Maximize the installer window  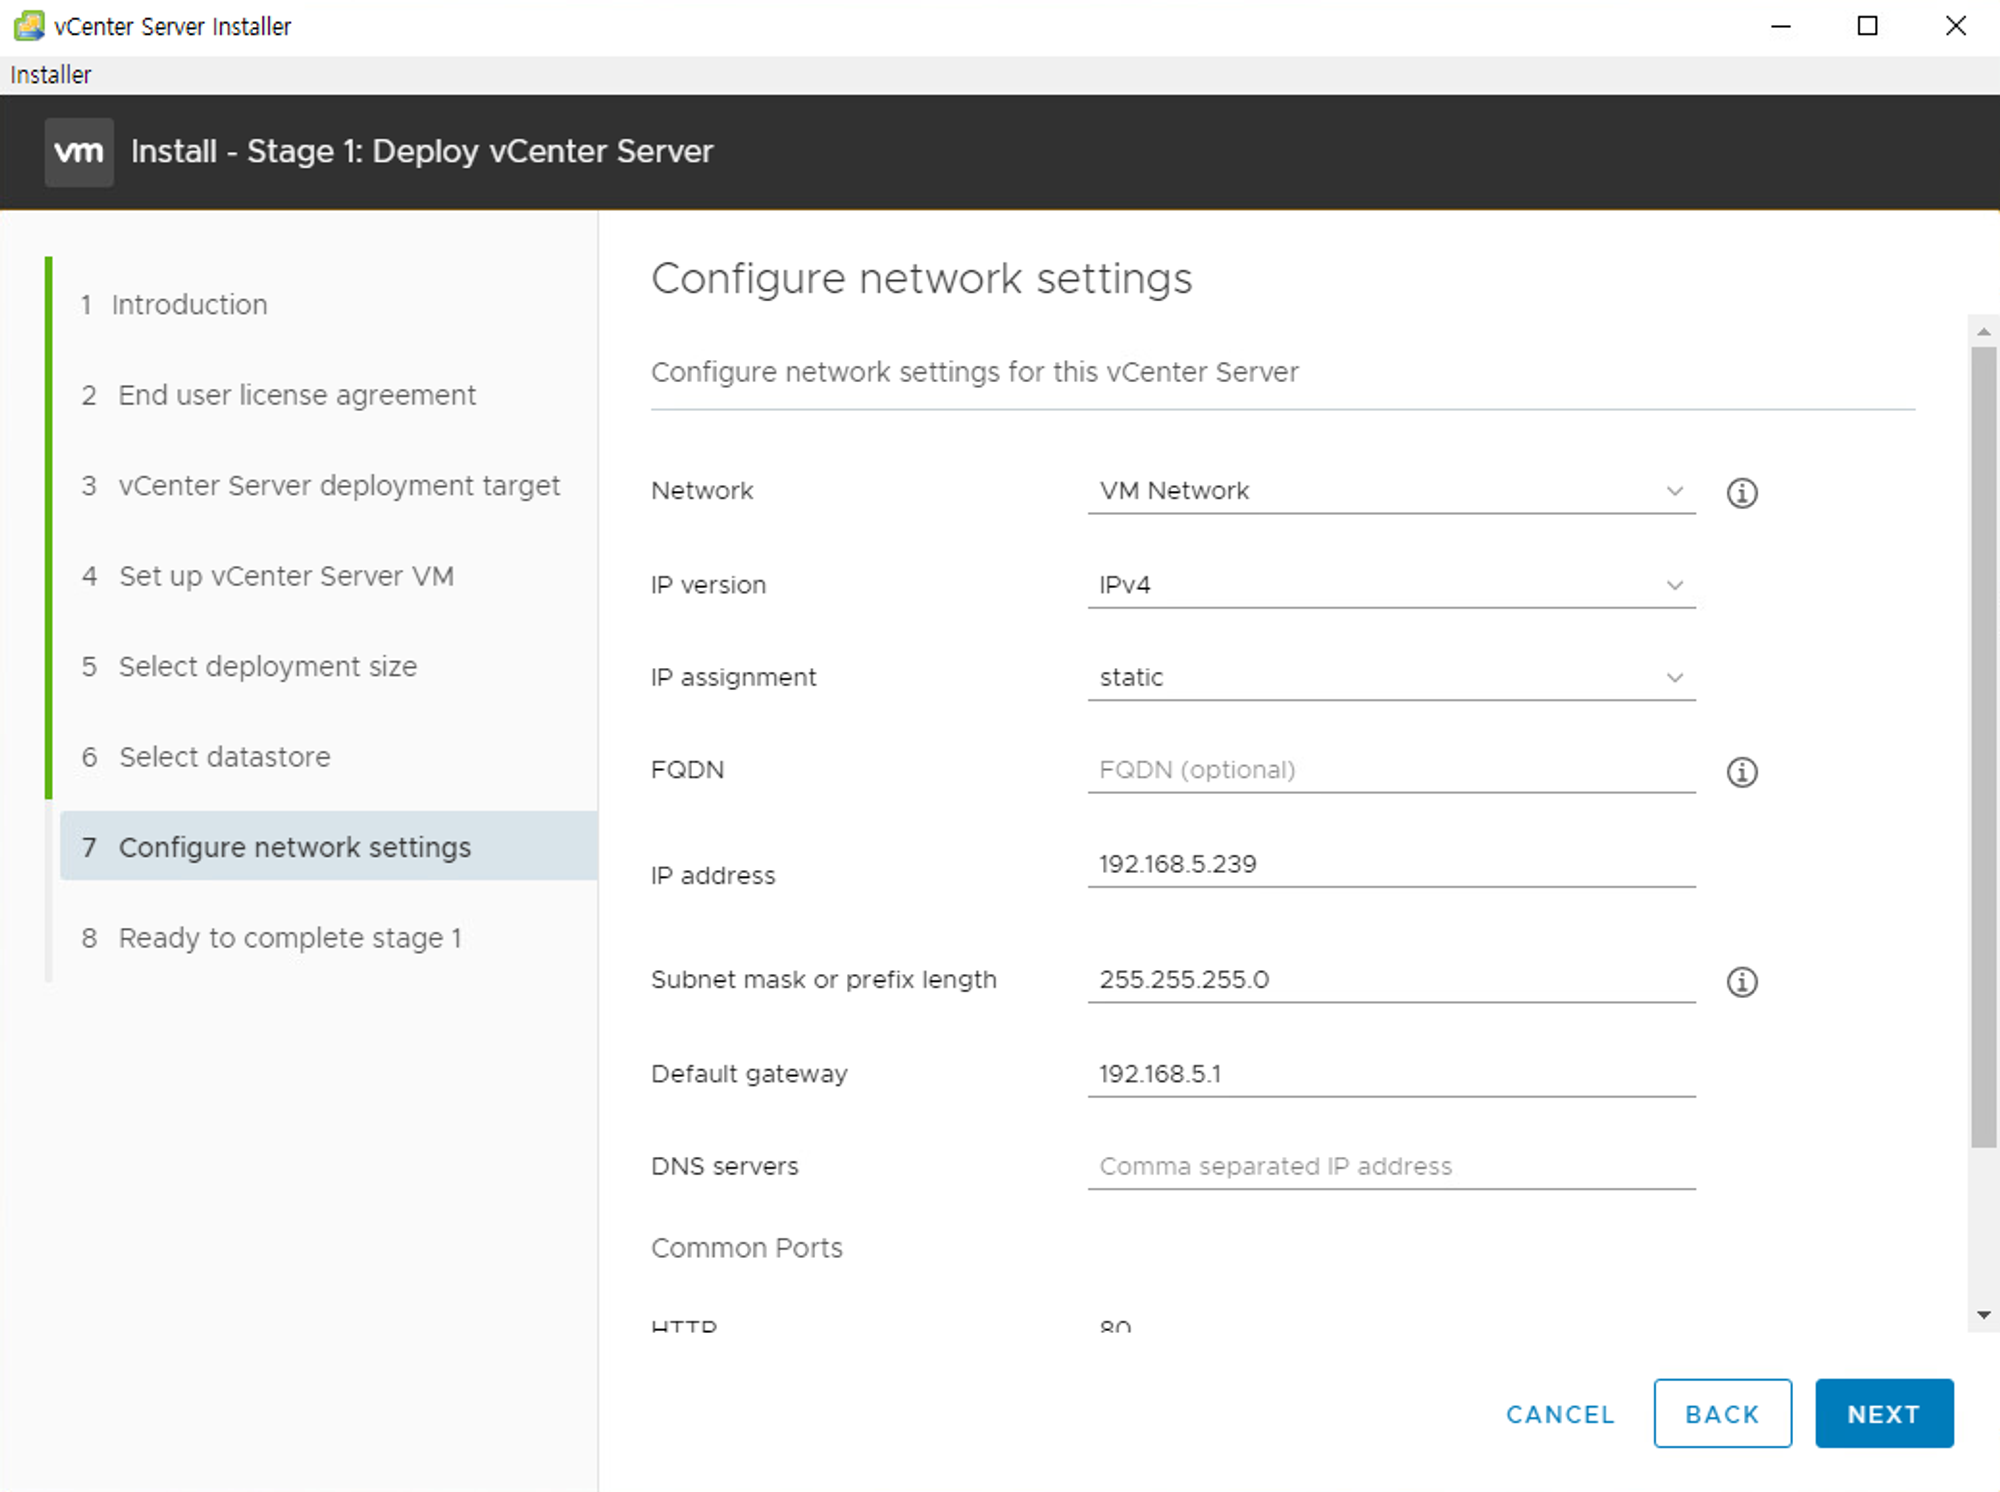pyautogui.click(x=1867, y=26)
